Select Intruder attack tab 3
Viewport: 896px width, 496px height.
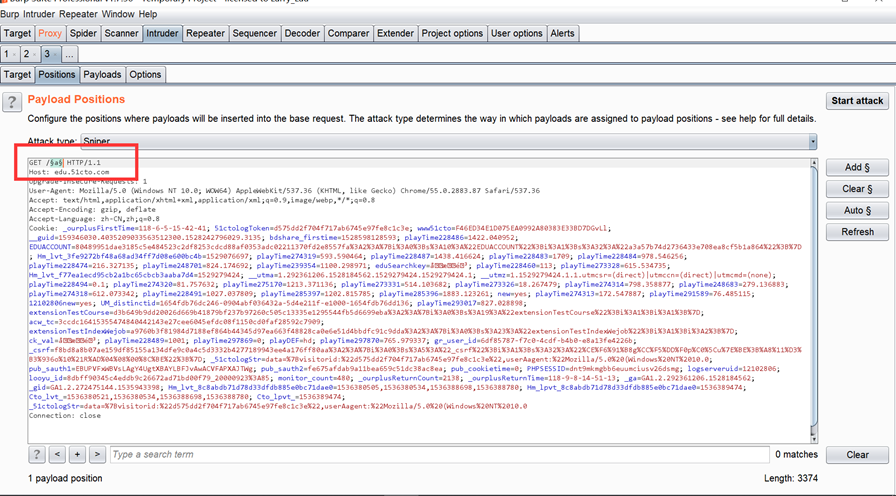[47, 54]
